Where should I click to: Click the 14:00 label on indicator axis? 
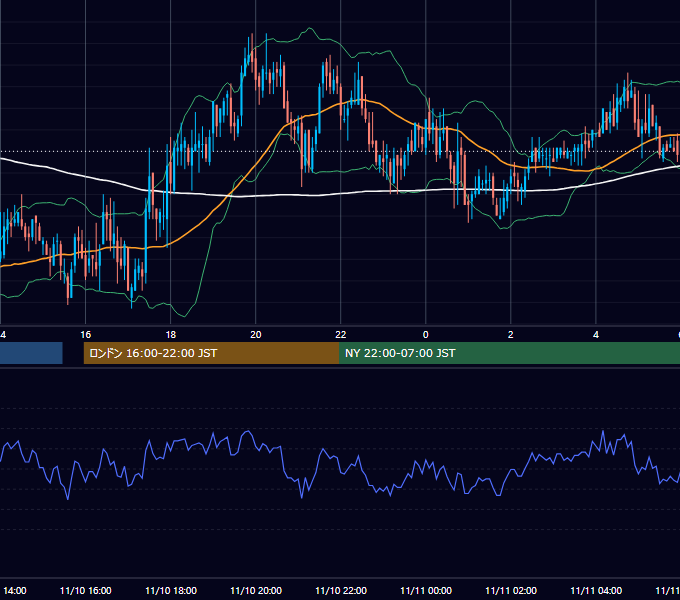pyautogui.click(x=15, y=590)
